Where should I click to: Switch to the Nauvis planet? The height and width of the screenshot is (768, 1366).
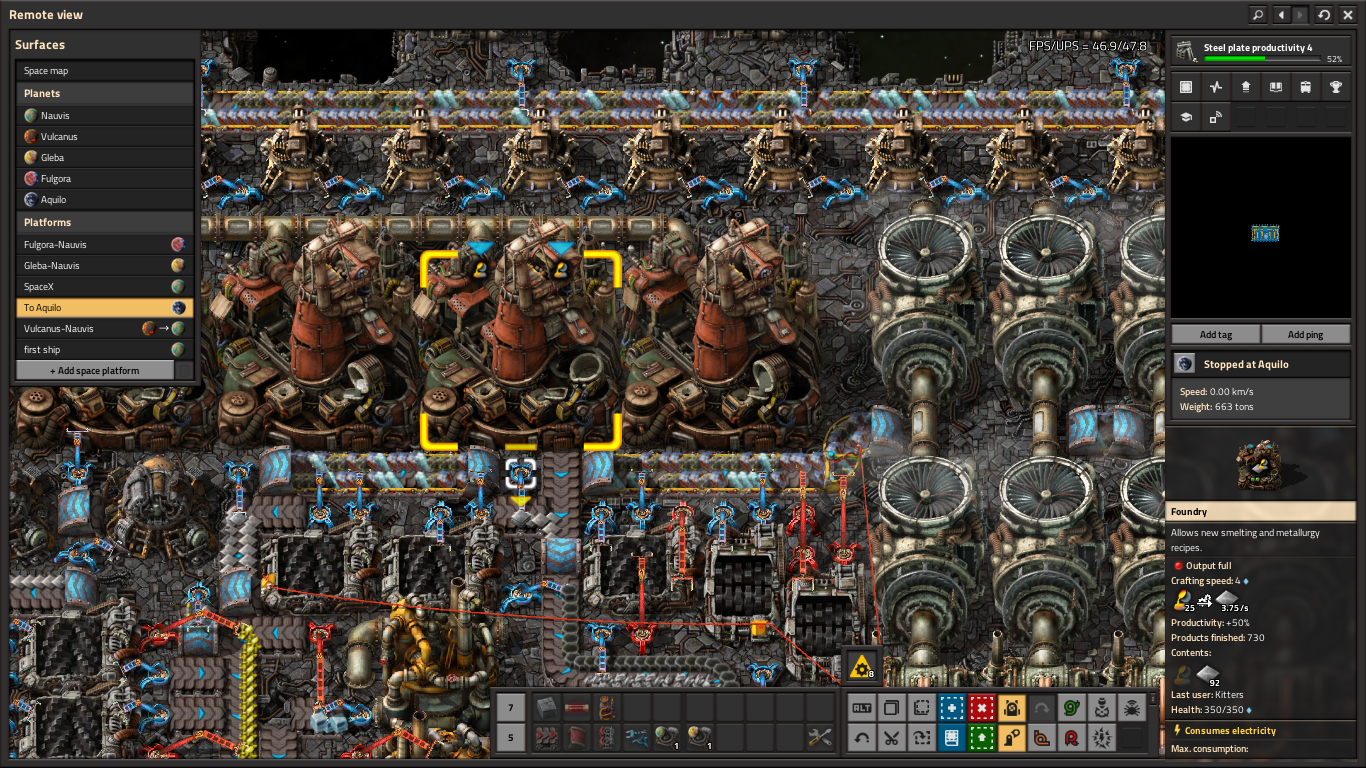(105, 115)
